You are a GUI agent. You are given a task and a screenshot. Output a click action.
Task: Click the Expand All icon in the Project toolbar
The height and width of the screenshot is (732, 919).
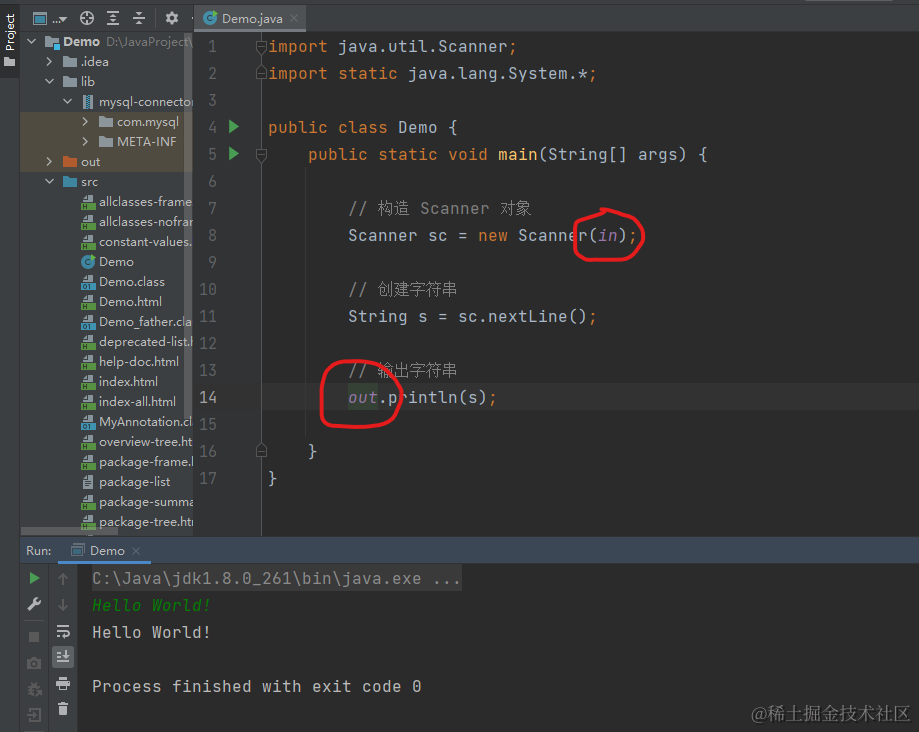tap(113, 19)
